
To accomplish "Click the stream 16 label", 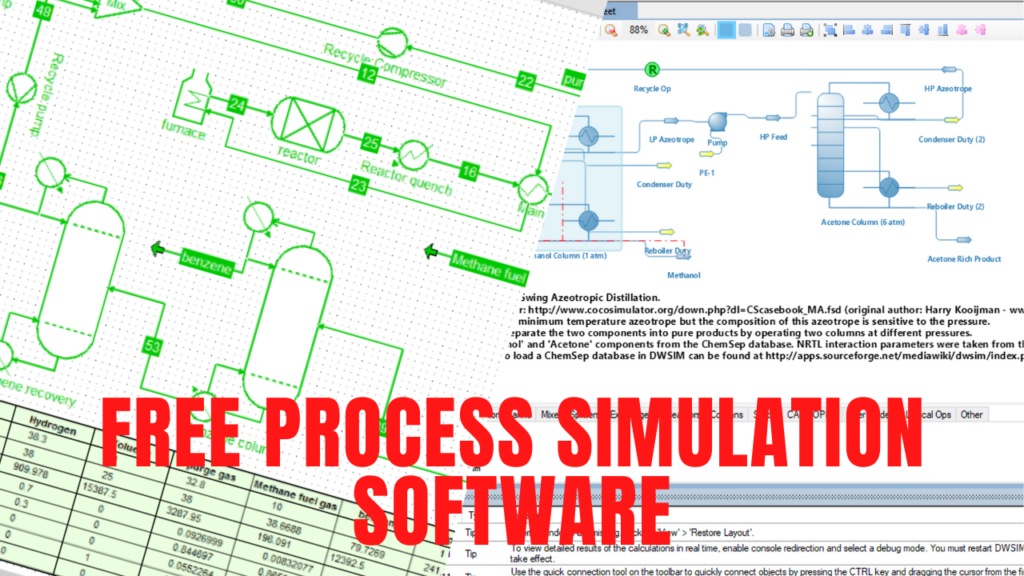I will [x=469, y=171].
